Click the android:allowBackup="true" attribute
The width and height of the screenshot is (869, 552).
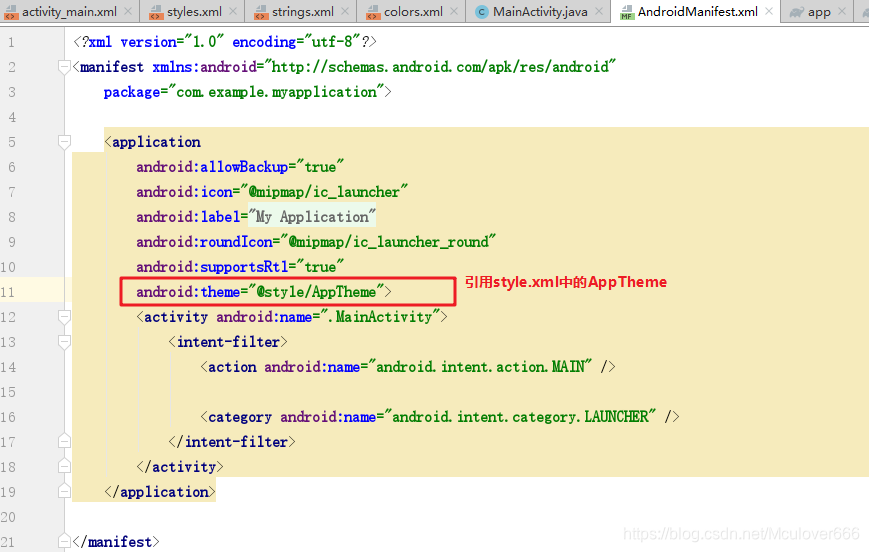240,167
